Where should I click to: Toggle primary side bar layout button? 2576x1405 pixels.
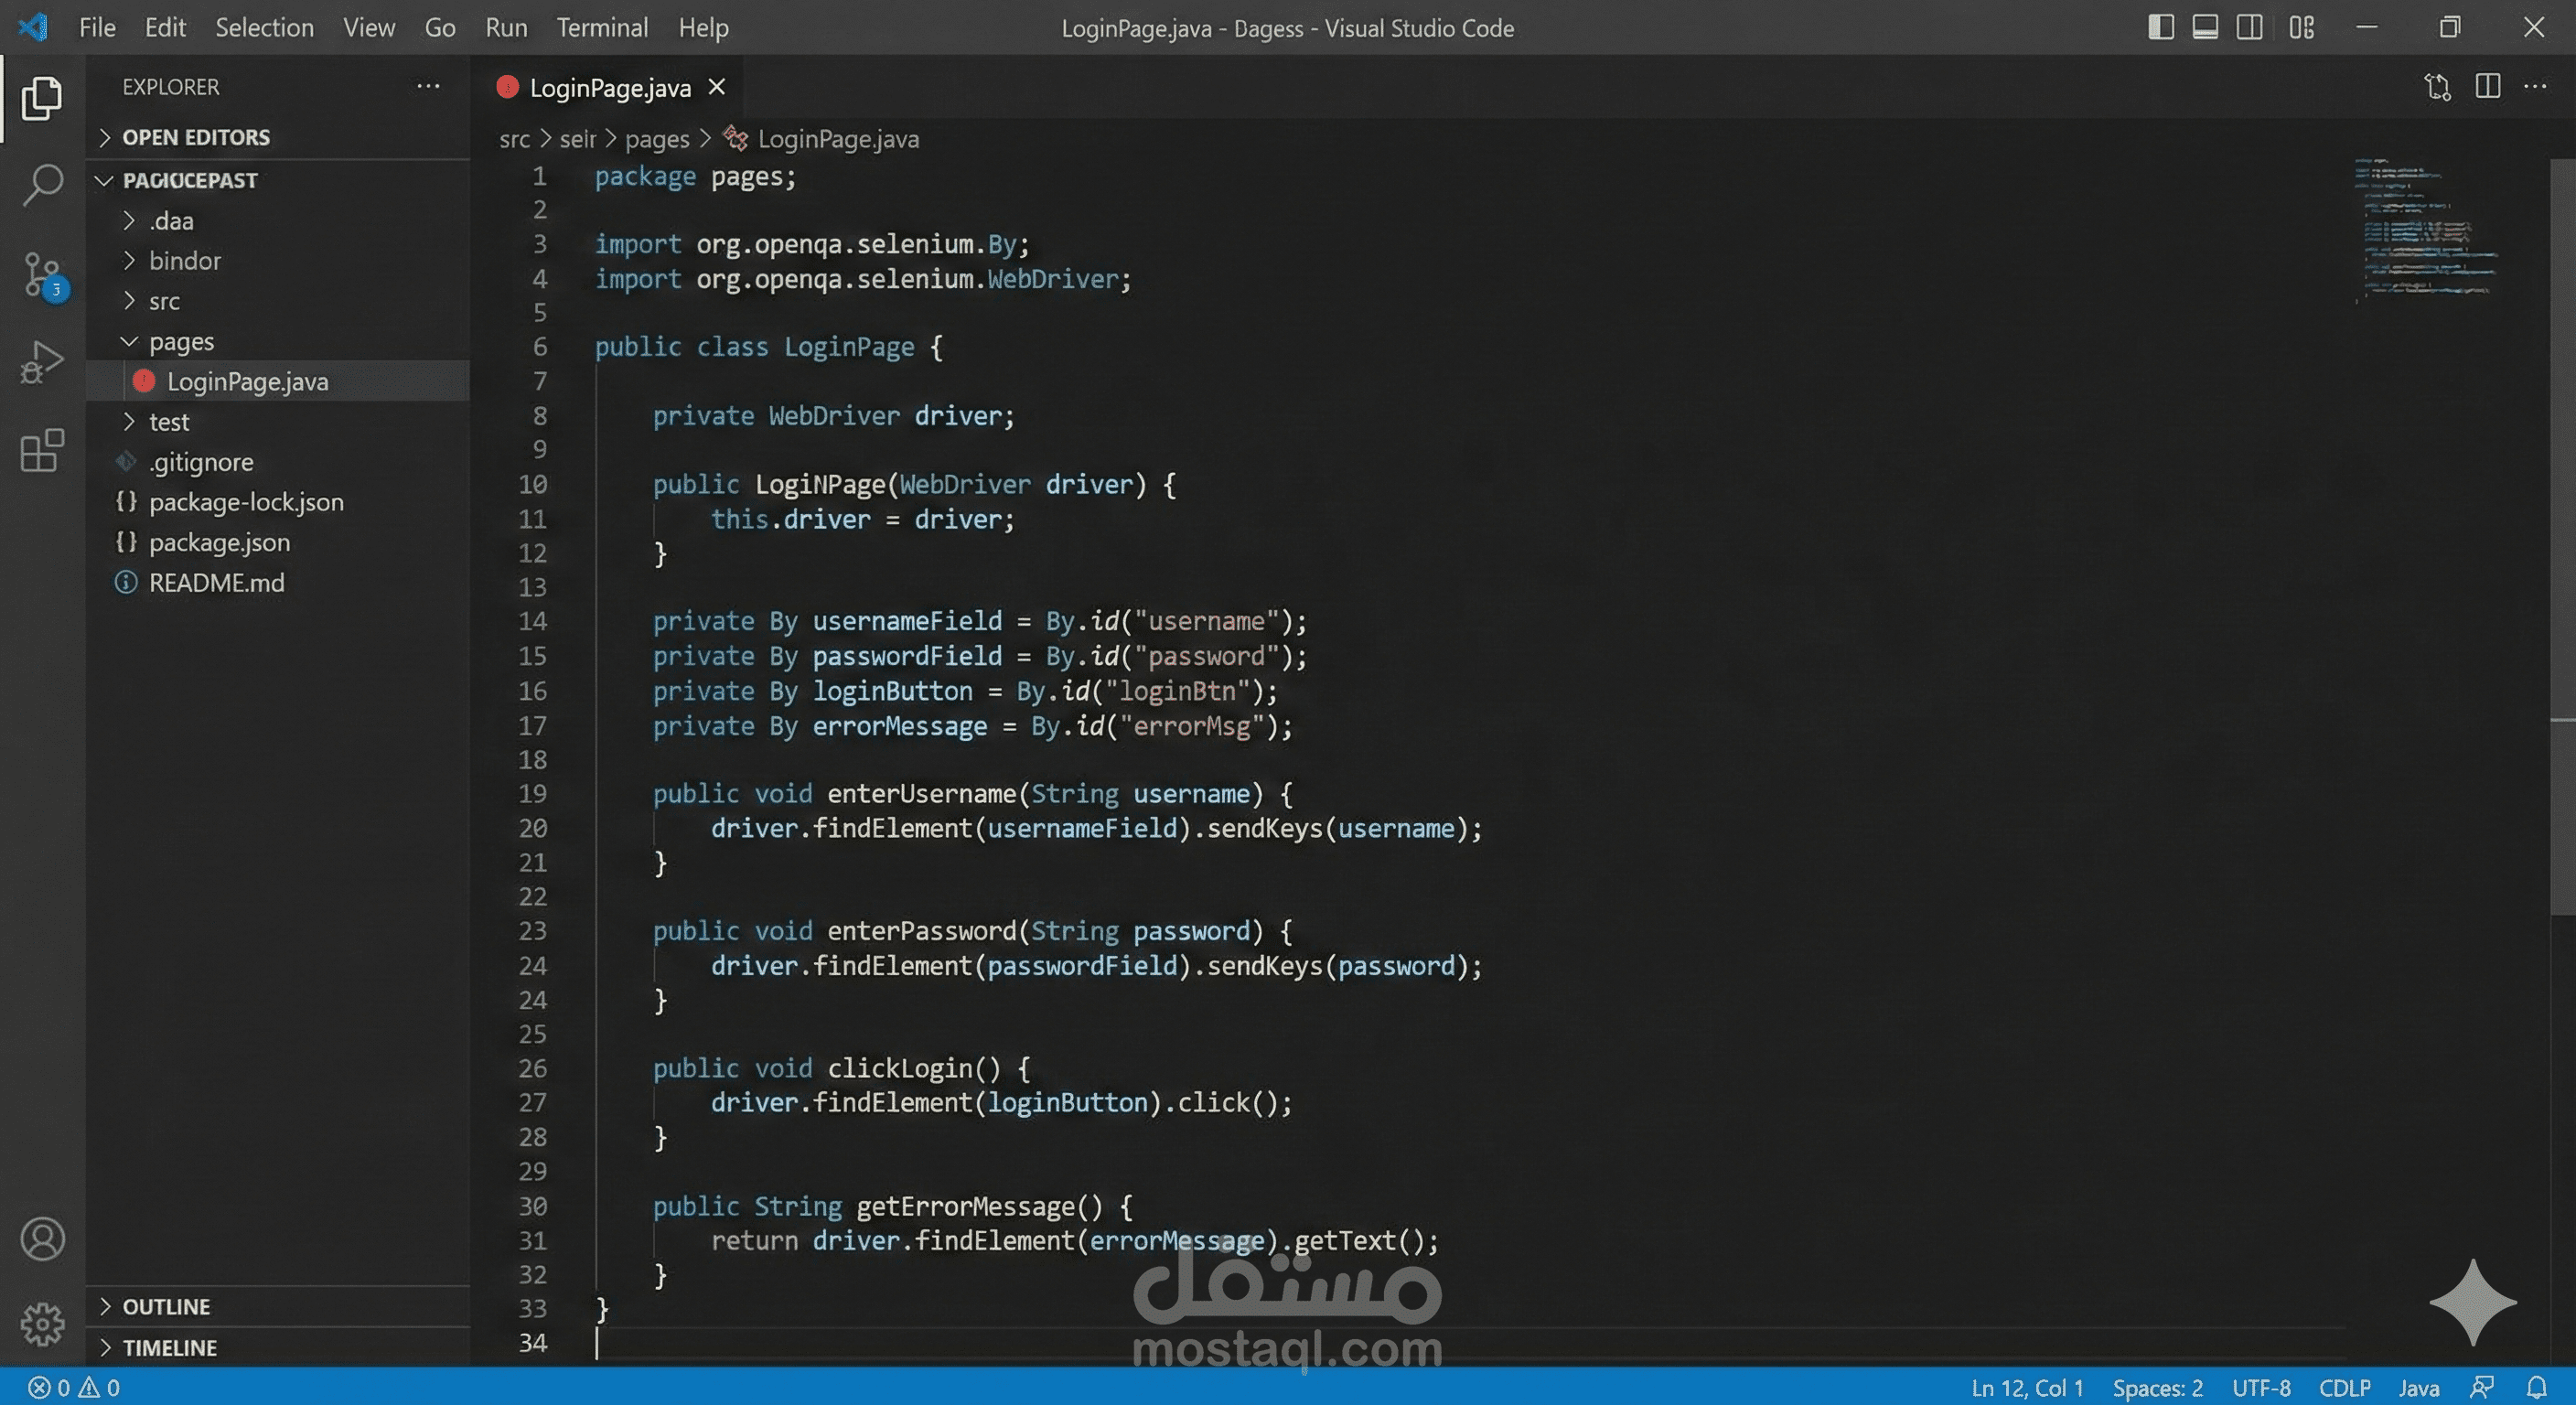(2160, 27)
